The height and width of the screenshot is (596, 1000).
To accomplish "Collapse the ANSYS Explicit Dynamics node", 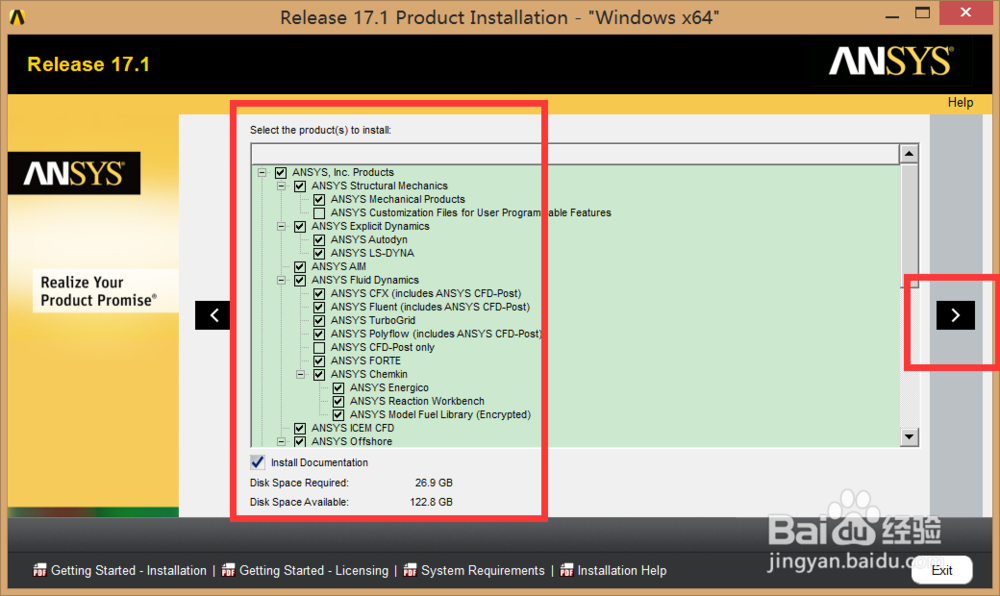I will [281, 226].
